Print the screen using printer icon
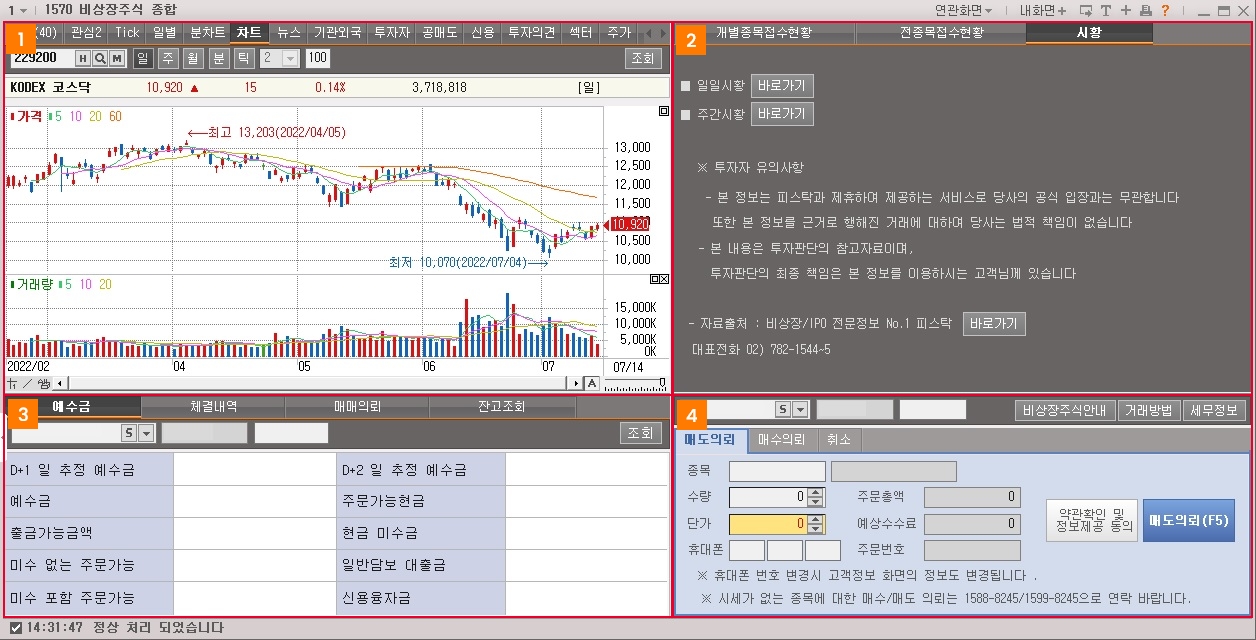Viewport: 1256px width, 640px height. click(x=1145, y=10)
